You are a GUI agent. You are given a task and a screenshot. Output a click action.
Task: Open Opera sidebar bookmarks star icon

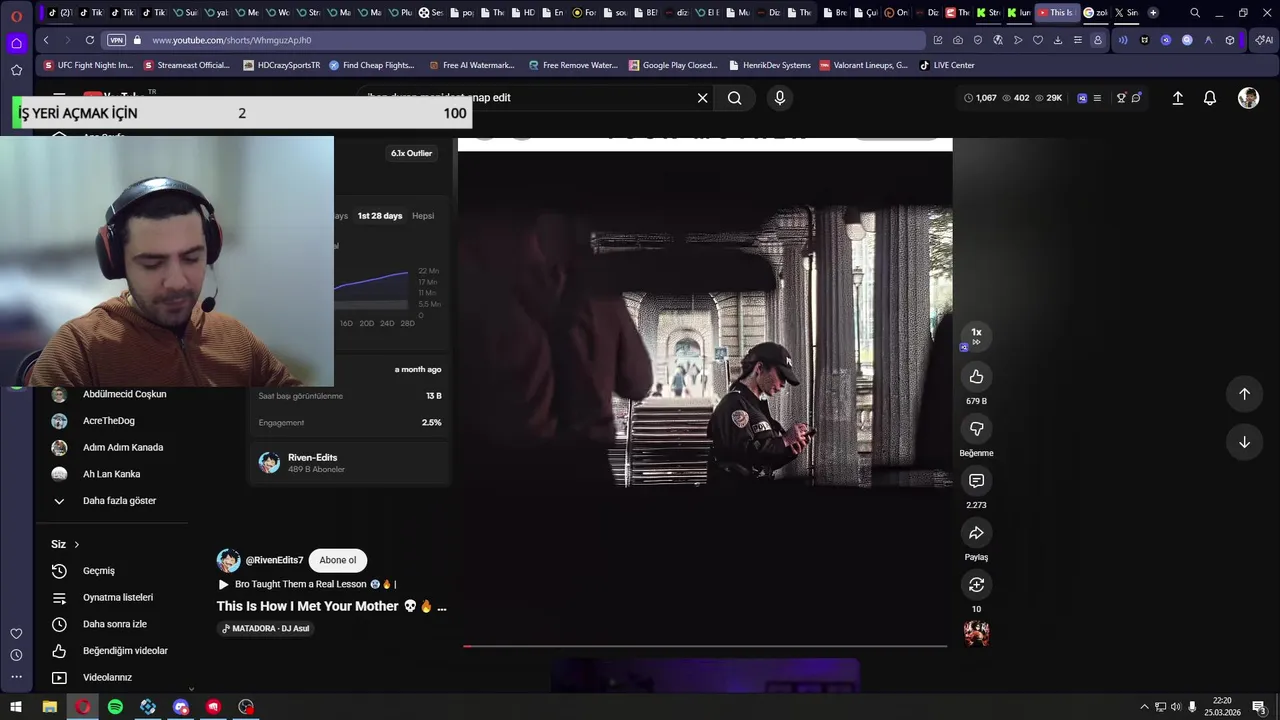(16, 70)
